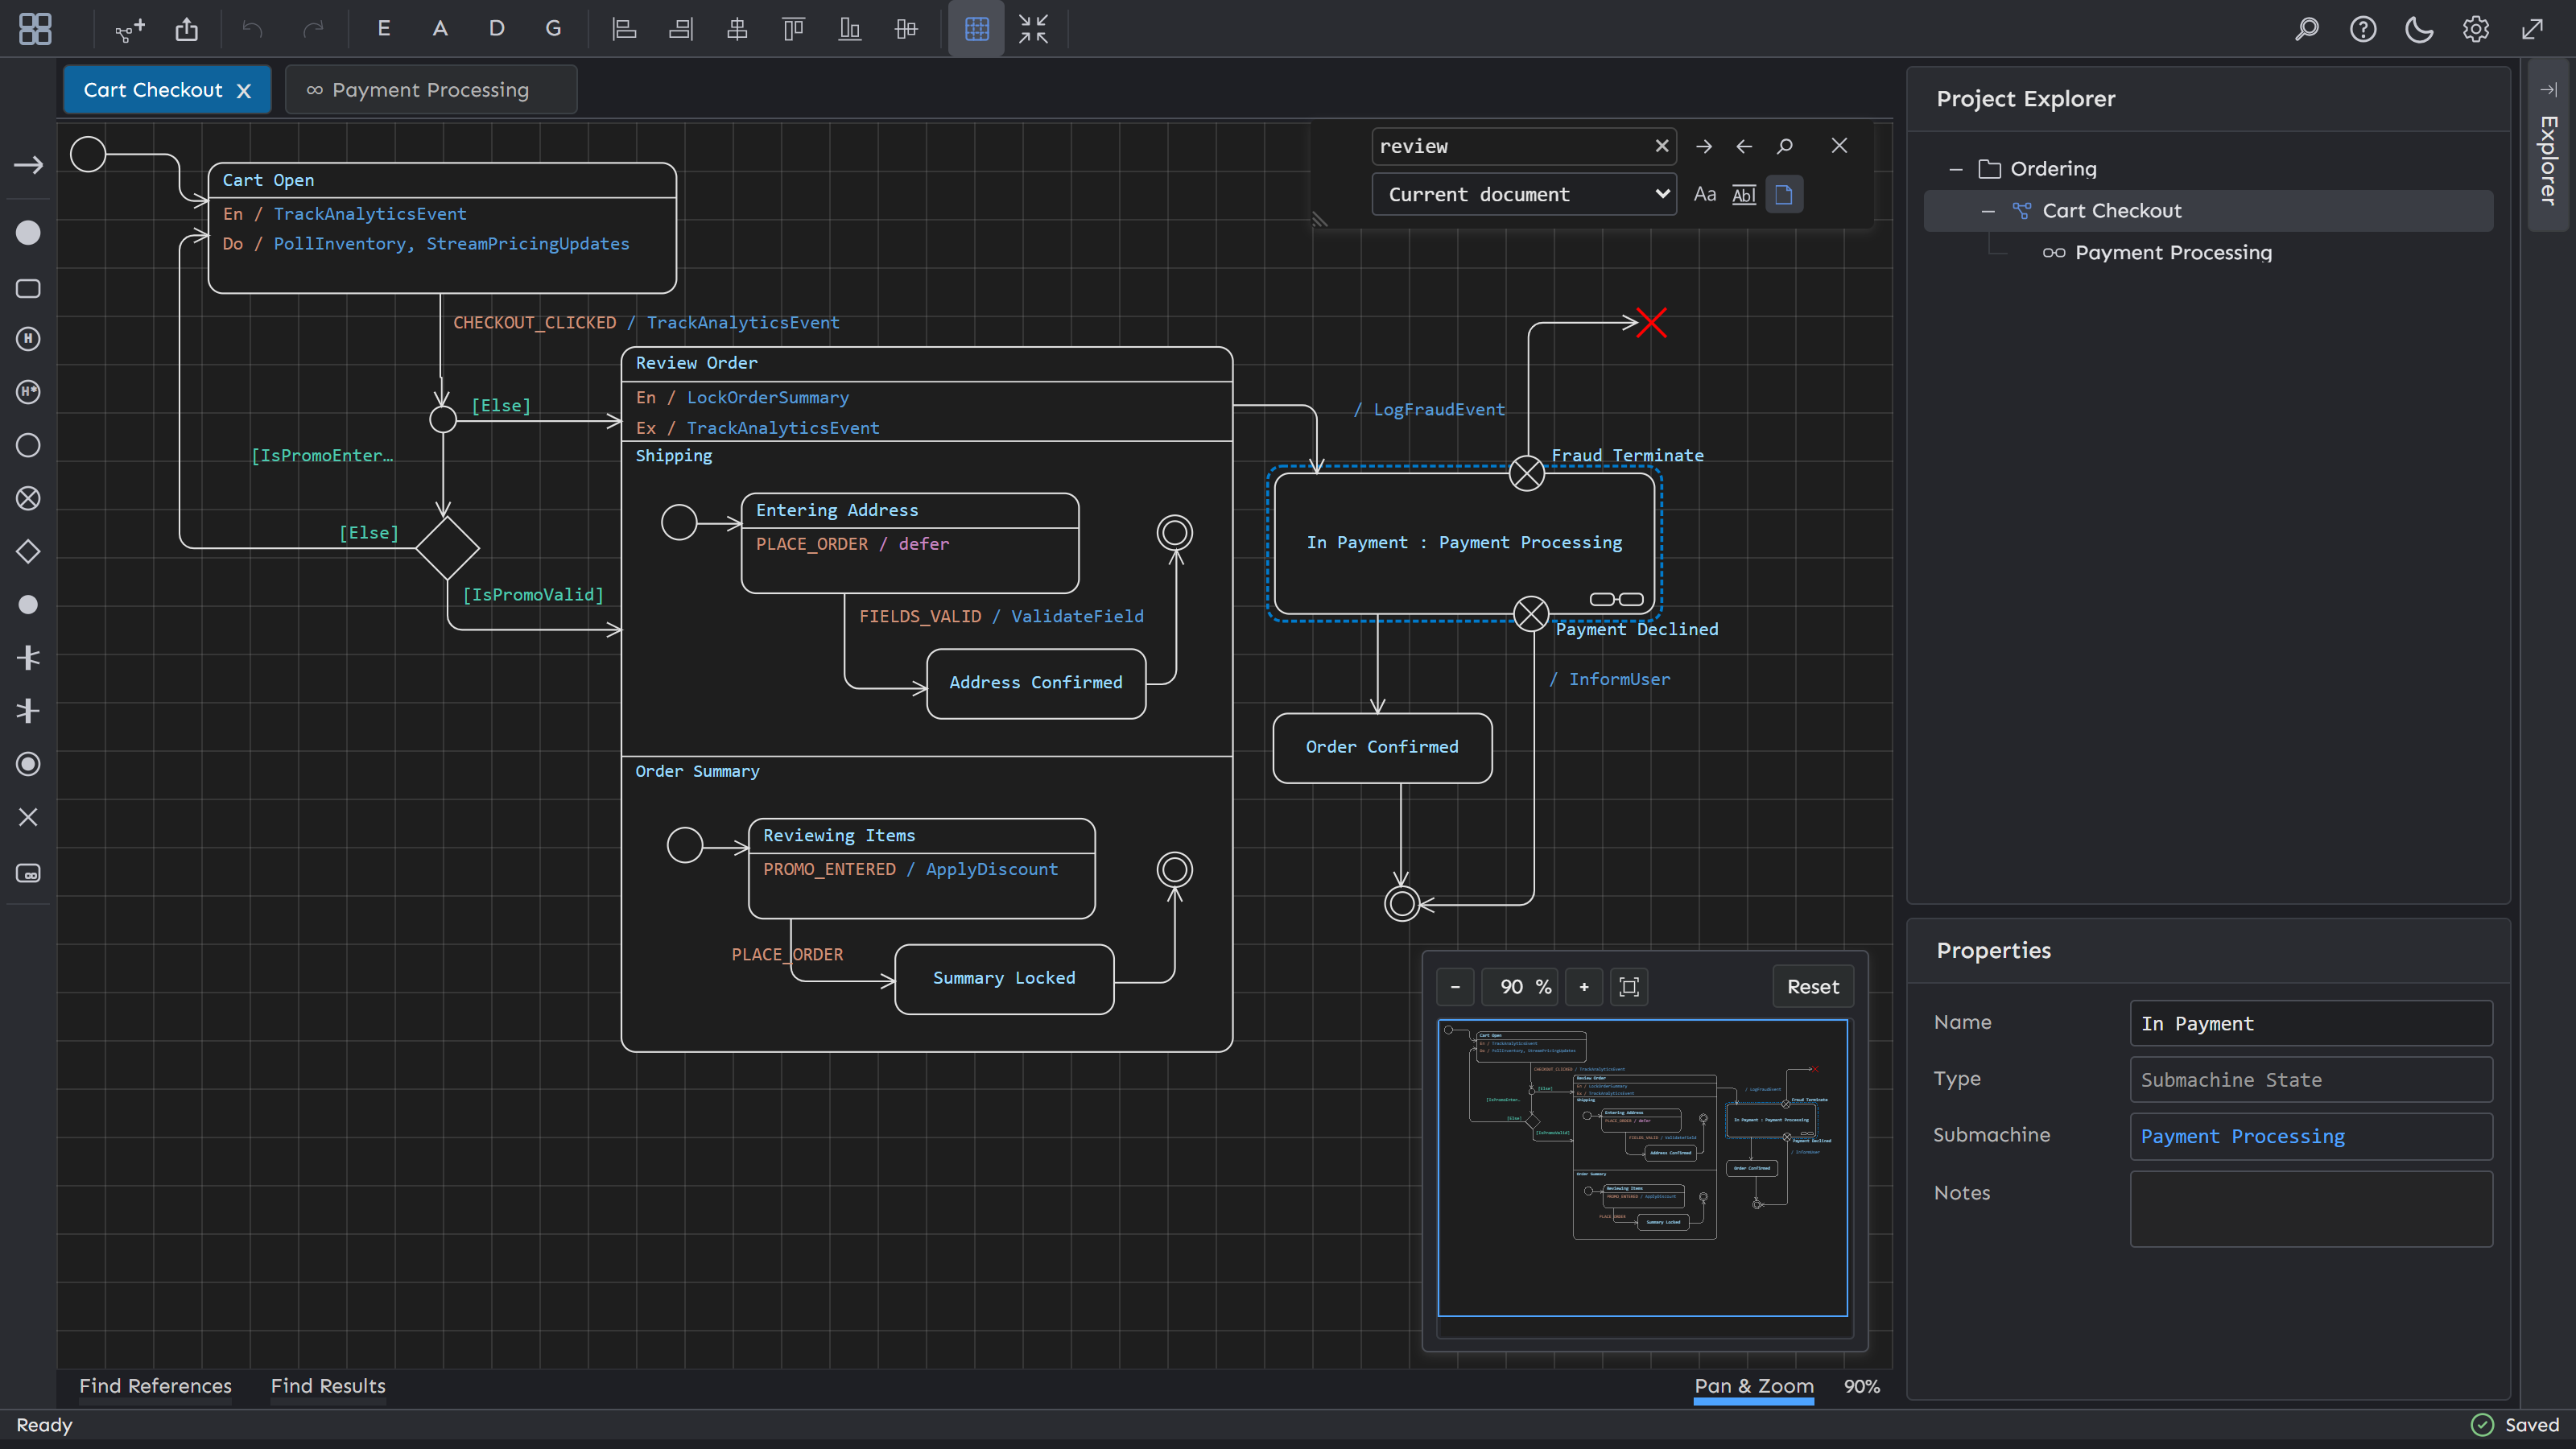Select the exit point crossed circle tool

point(28,498)
